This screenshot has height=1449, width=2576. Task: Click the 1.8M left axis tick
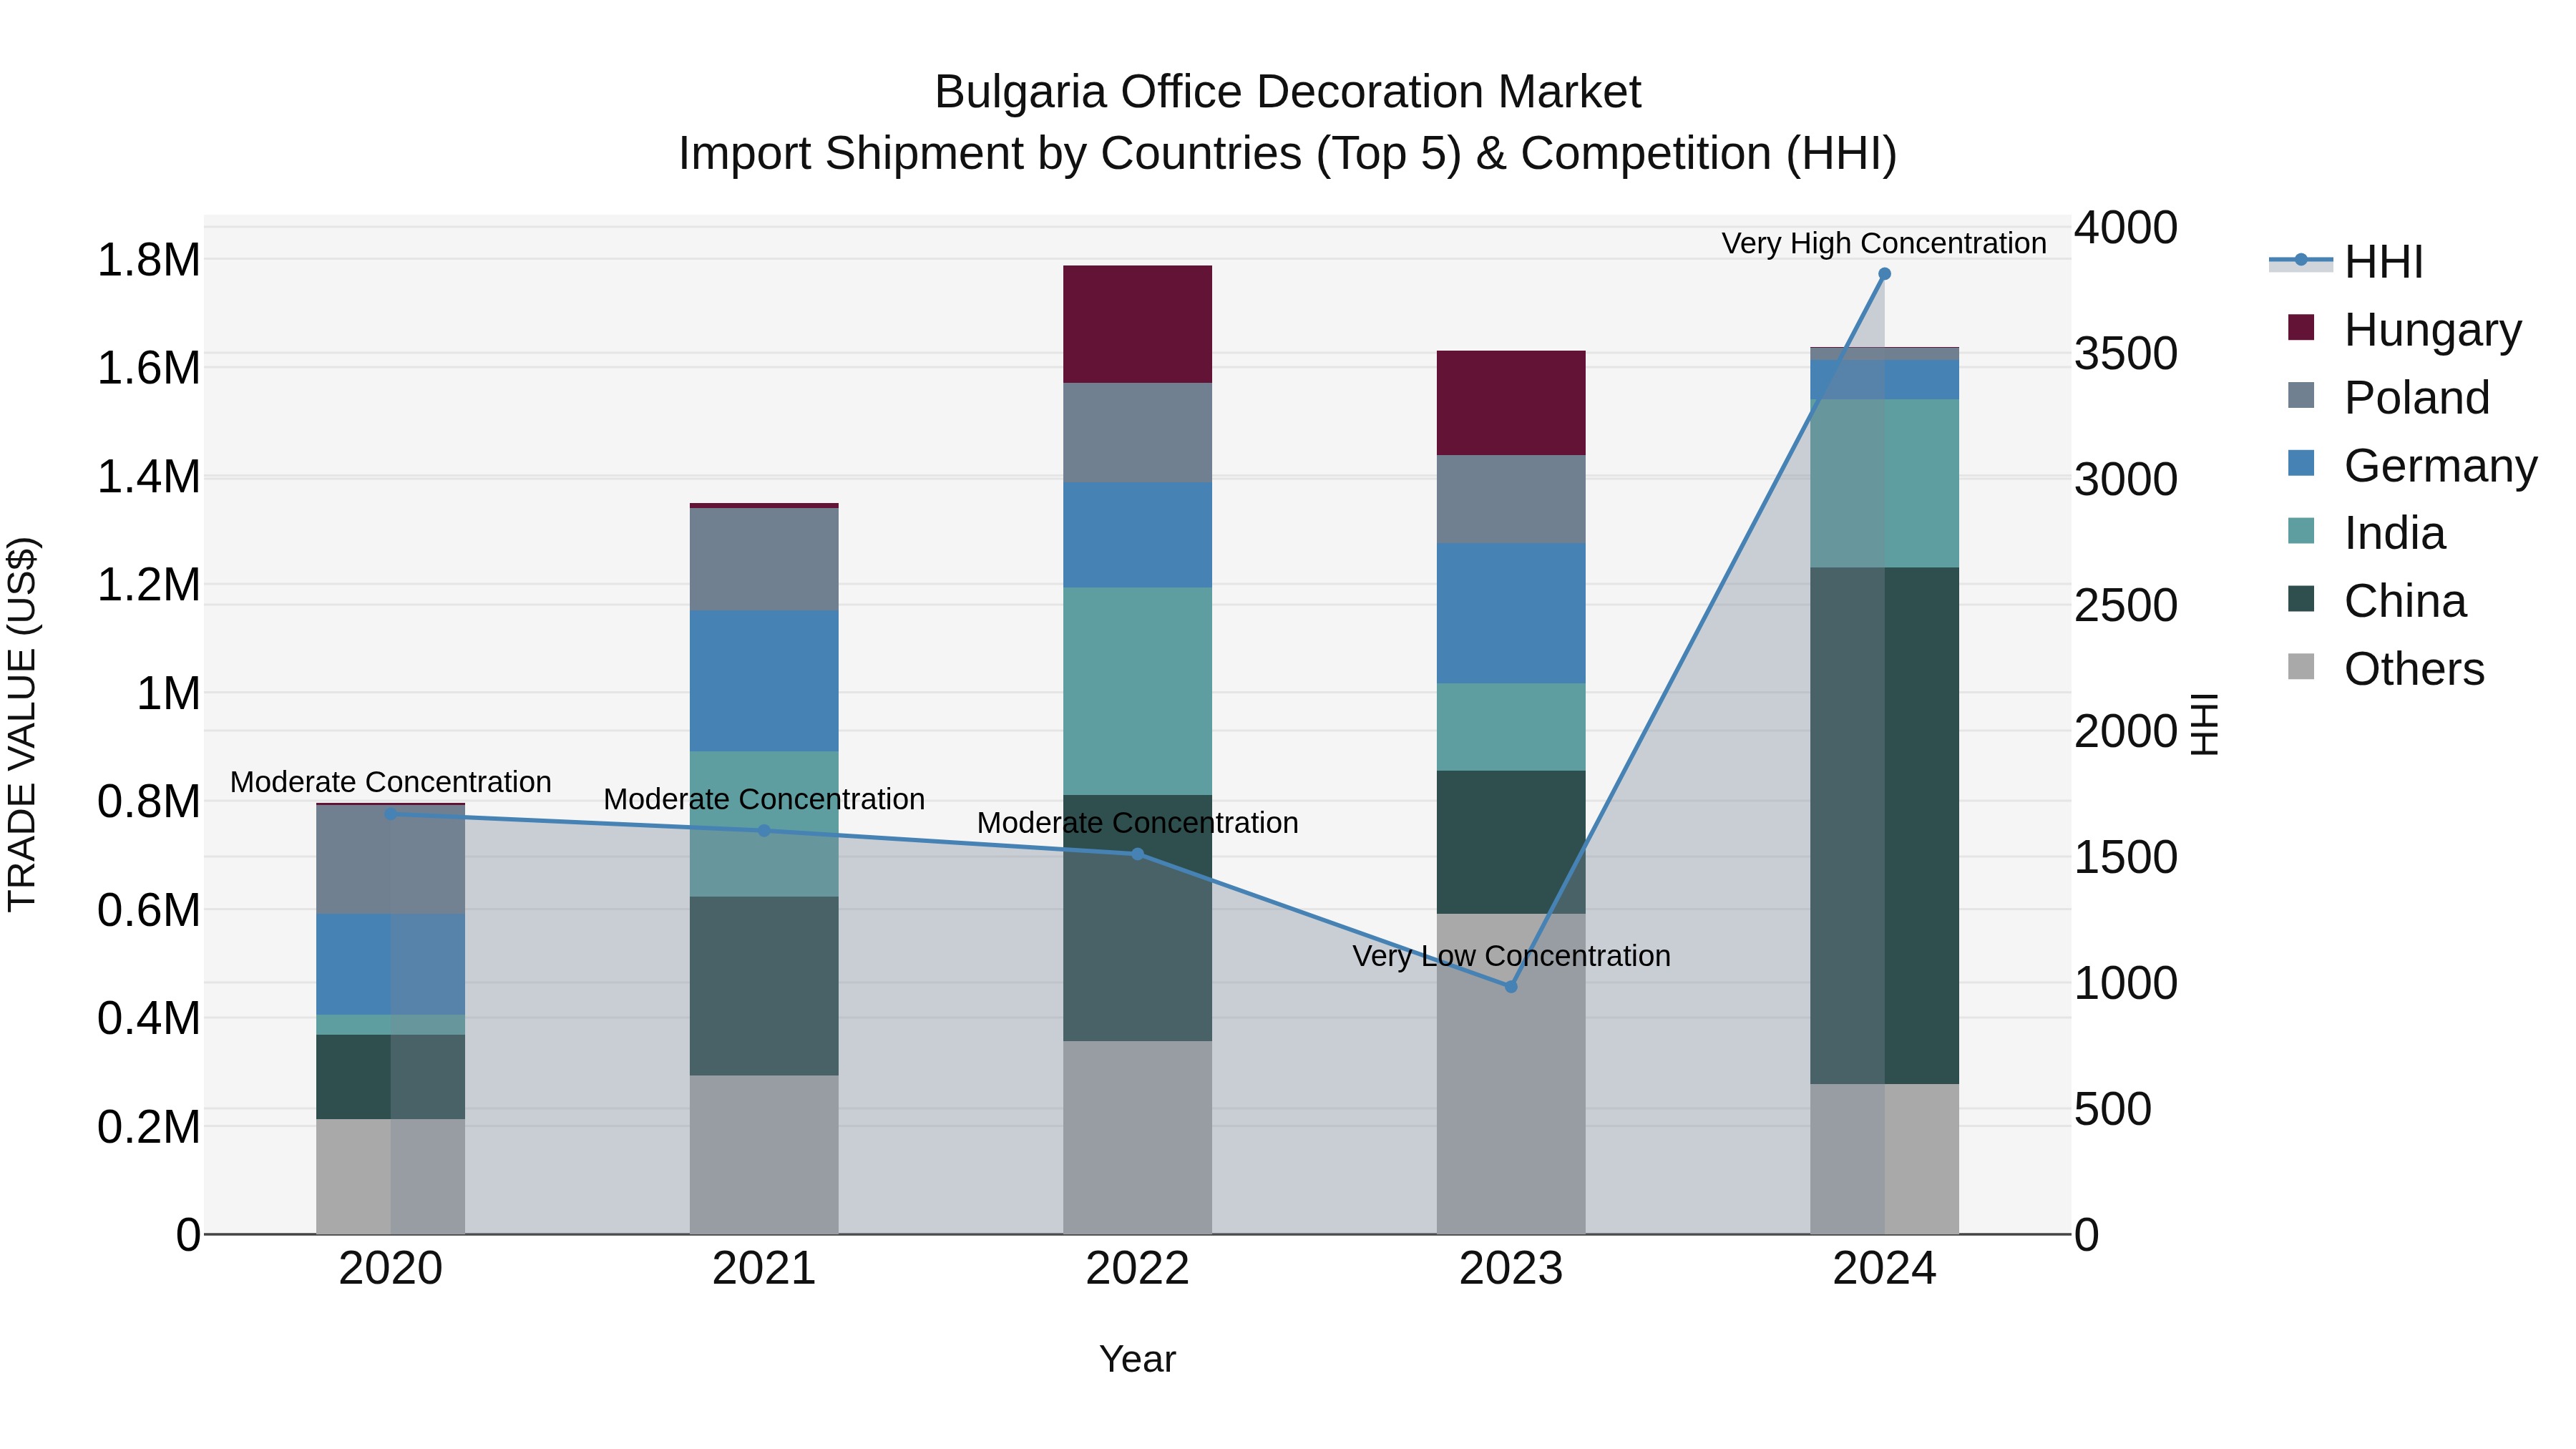[x=148, y=260]
